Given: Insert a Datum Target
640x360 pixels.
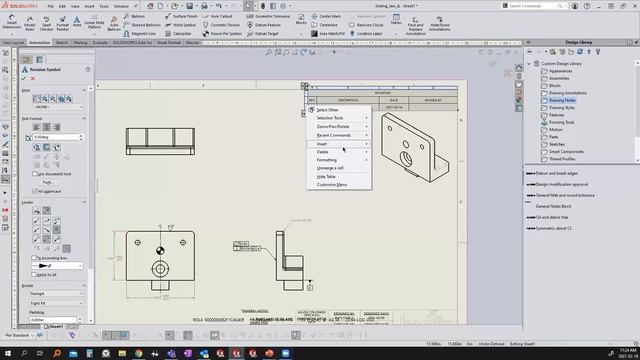Looking at the screenshot, I should pyautogui.click(x=262, y=33).
